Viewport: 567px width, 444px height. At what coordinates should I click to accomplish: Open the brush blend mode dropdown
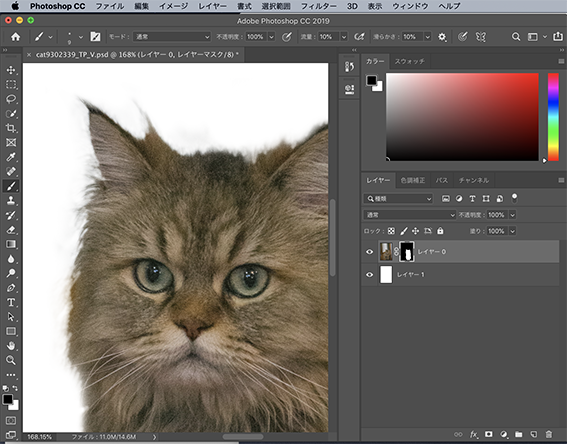coord(172,37)
